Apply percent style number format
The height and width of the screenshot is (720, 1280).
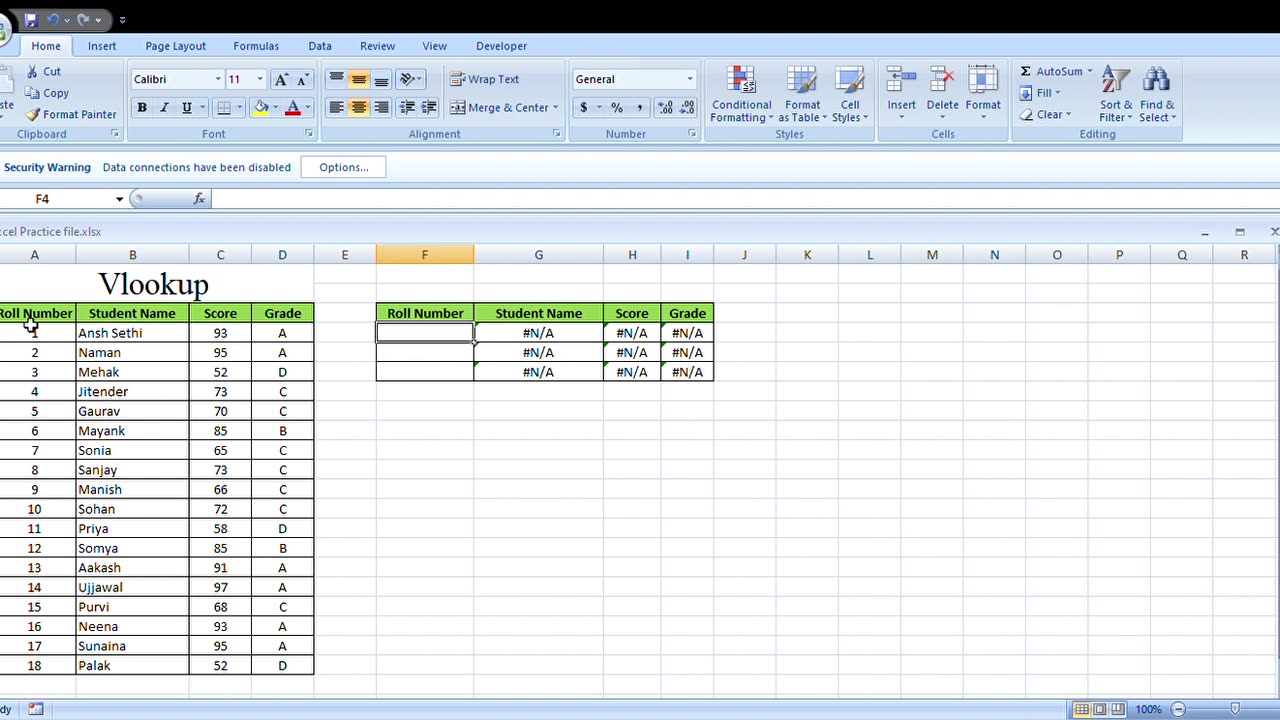(x=617, y=108)
